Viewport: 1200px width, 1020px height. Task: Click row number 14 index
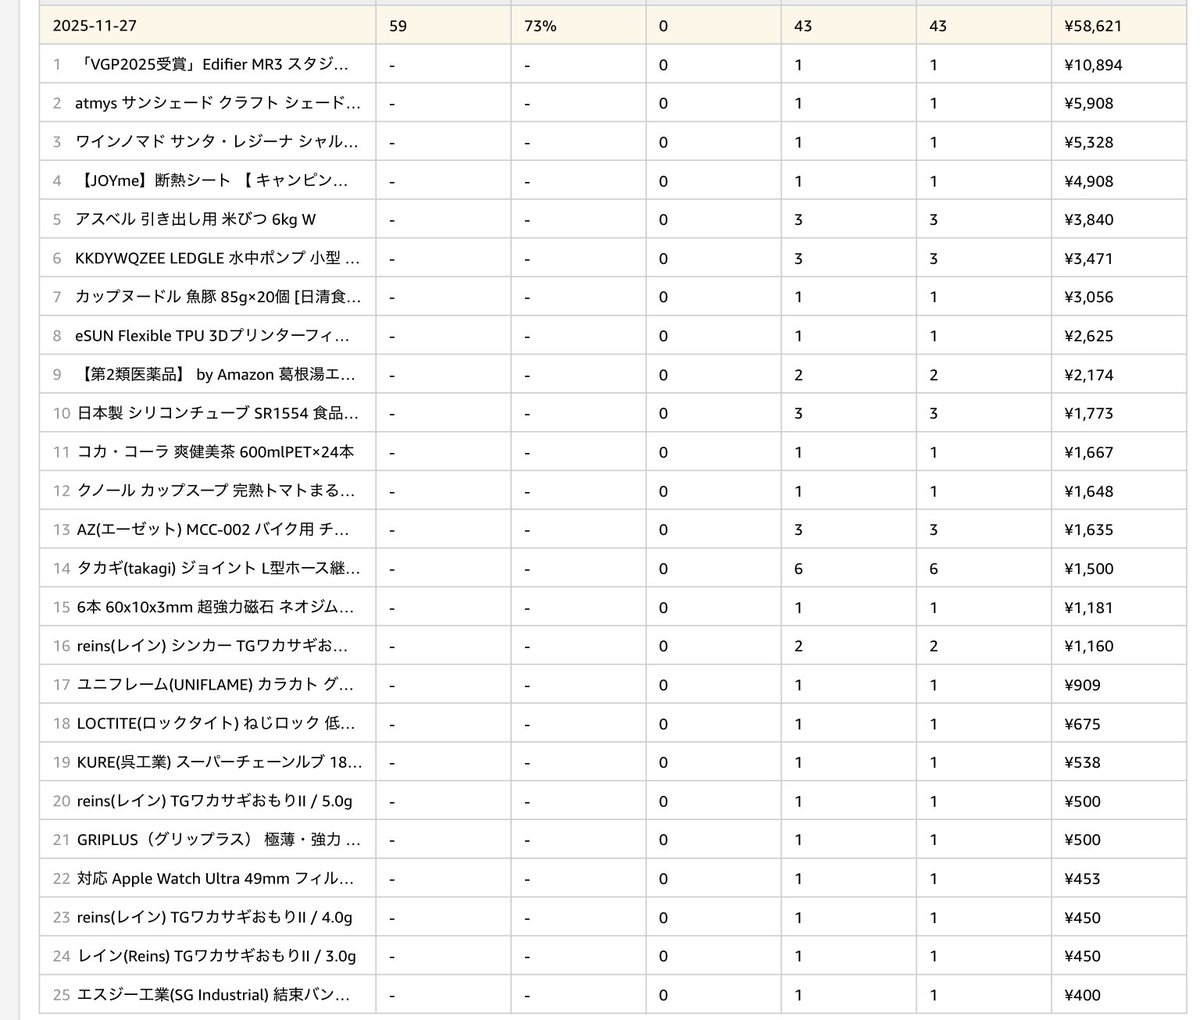pyautogui.click(x=61, y=569)
